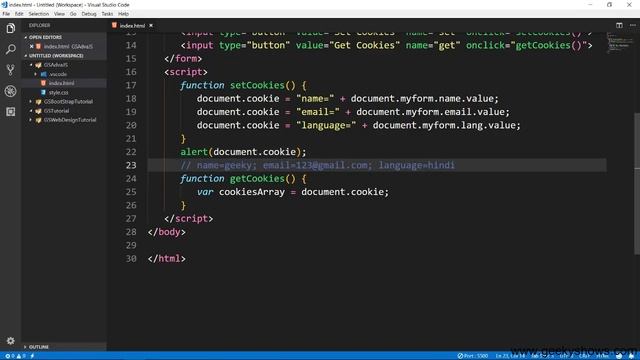The height and width of the screenshot is (360, 640).
Task: Click the commented text on line 23
Action: tap(318, 165)
